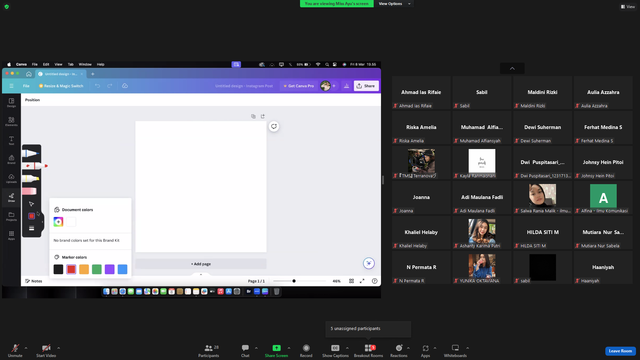Undo last action in Canva
Screen dimensions: 640x360
point(97,86)
